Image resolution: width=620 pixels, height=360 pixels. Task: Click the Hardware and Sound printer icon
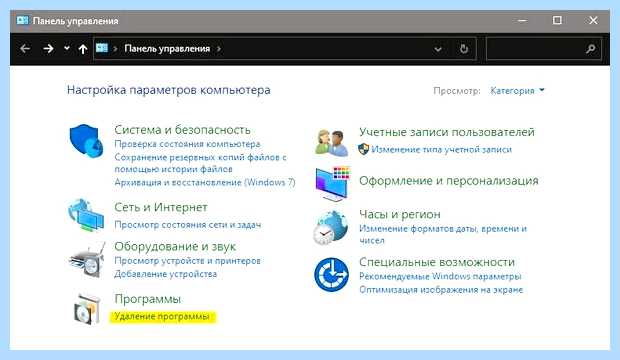click(87, 260)
